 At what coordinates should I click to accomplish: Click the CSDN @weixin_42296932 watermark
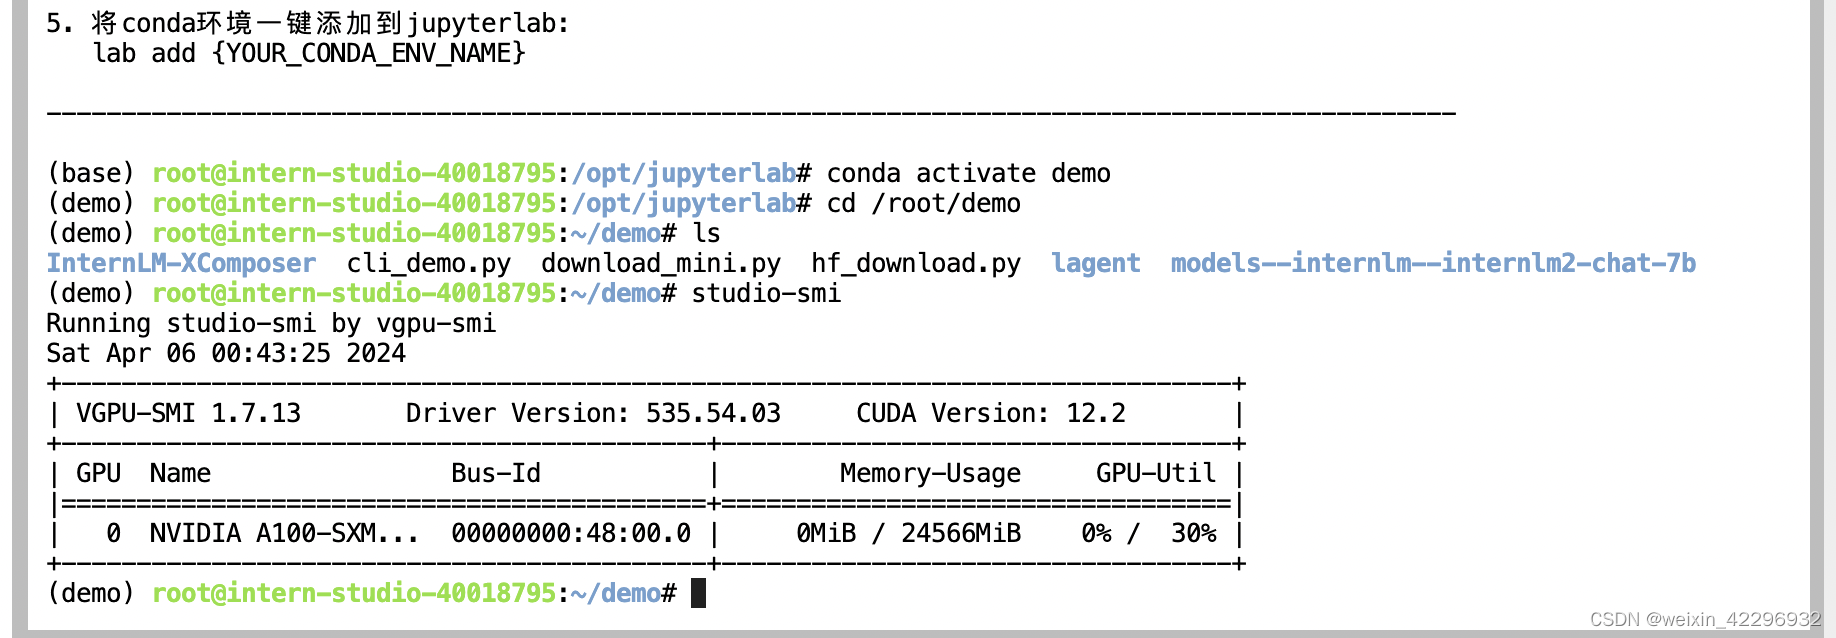click(x=1706, y=619)
